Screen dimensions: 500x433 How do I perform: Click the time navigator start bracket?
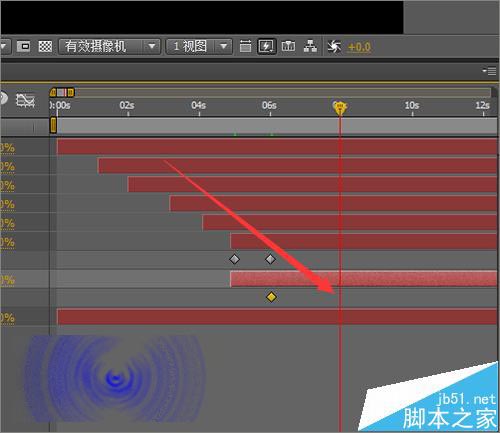tap(53, 92)
